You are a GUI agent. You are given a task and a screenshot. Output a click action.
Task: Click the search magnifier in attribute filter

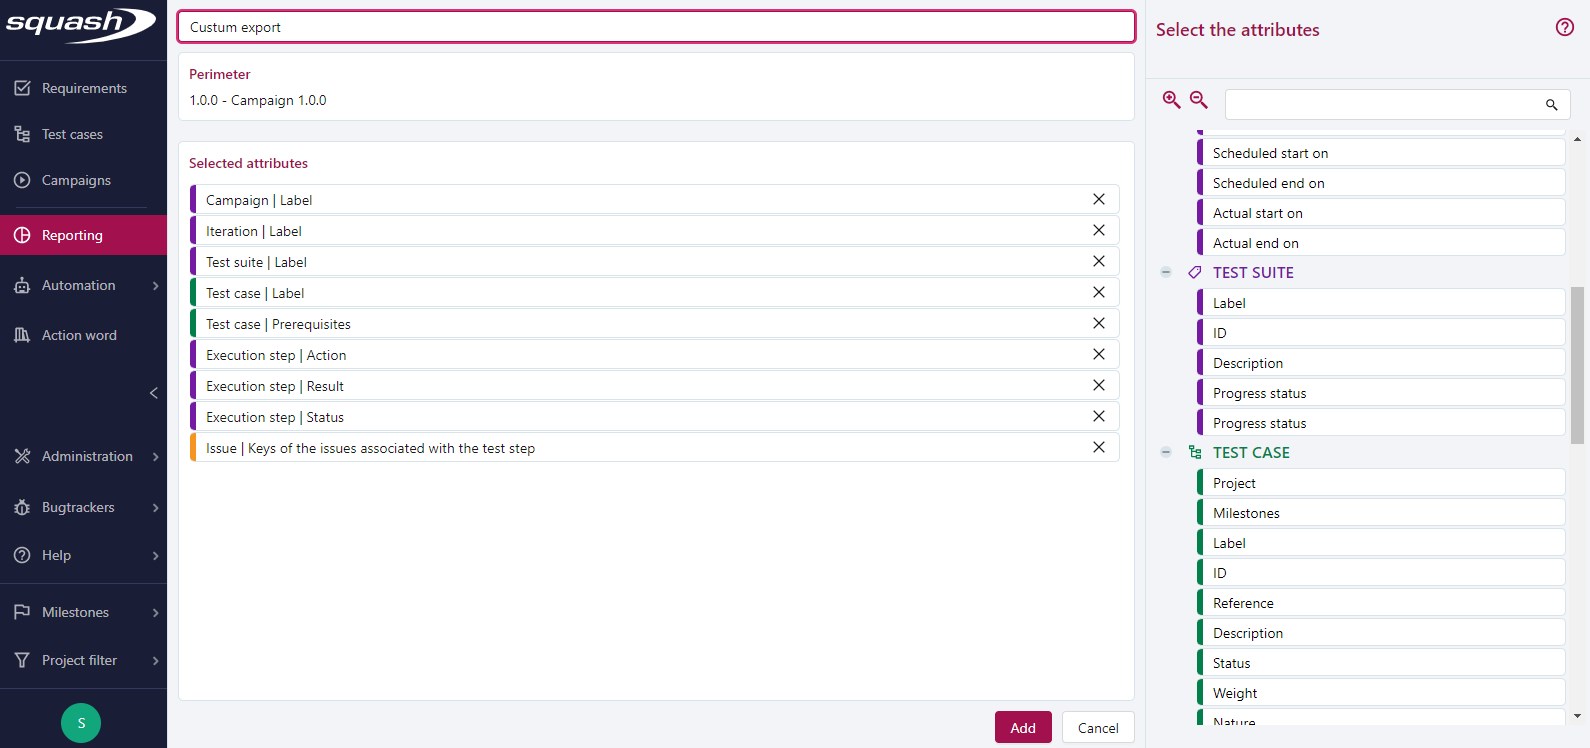(1551, 105)
